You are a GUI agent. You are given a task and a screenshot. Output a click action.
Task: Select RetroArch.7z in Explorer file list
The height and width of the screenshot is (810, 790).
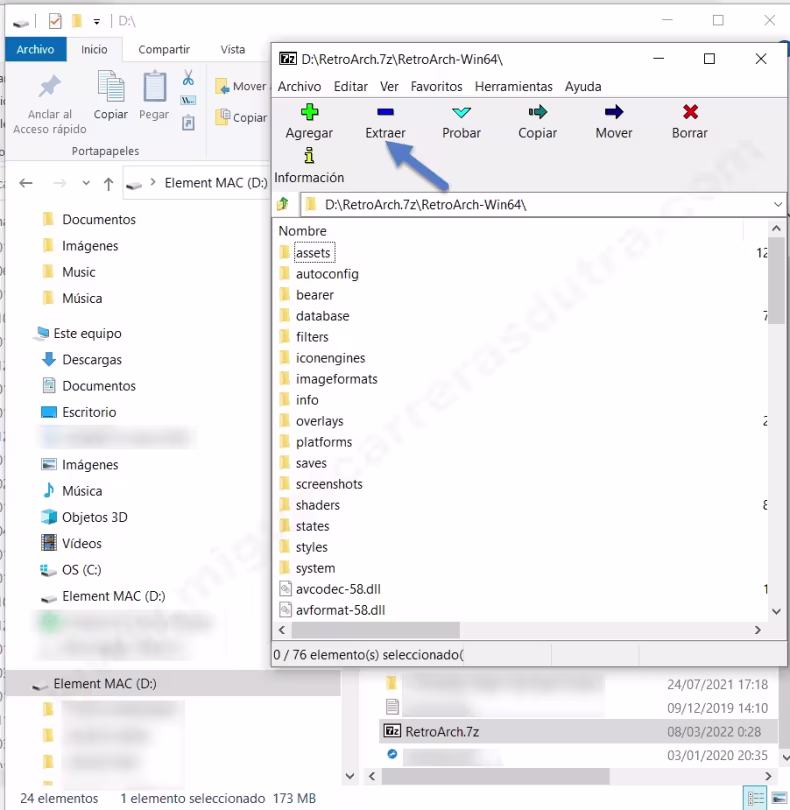[578, 731]
